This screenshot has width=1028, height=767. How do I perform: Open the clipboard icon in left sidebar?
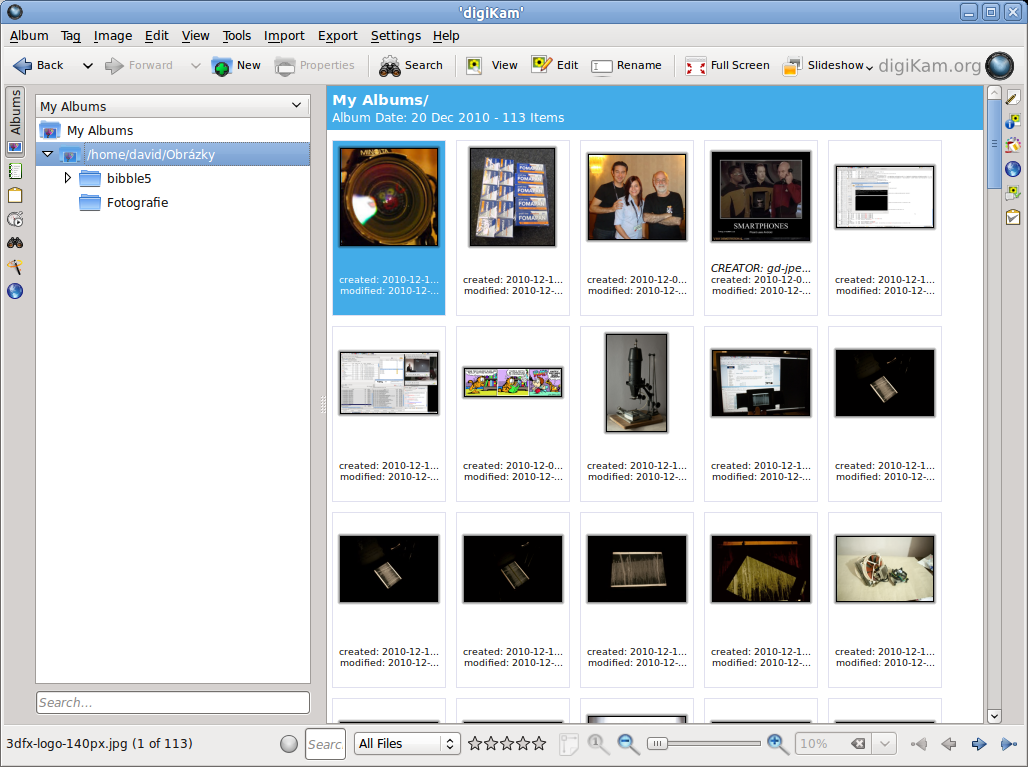tap(15, 195)
